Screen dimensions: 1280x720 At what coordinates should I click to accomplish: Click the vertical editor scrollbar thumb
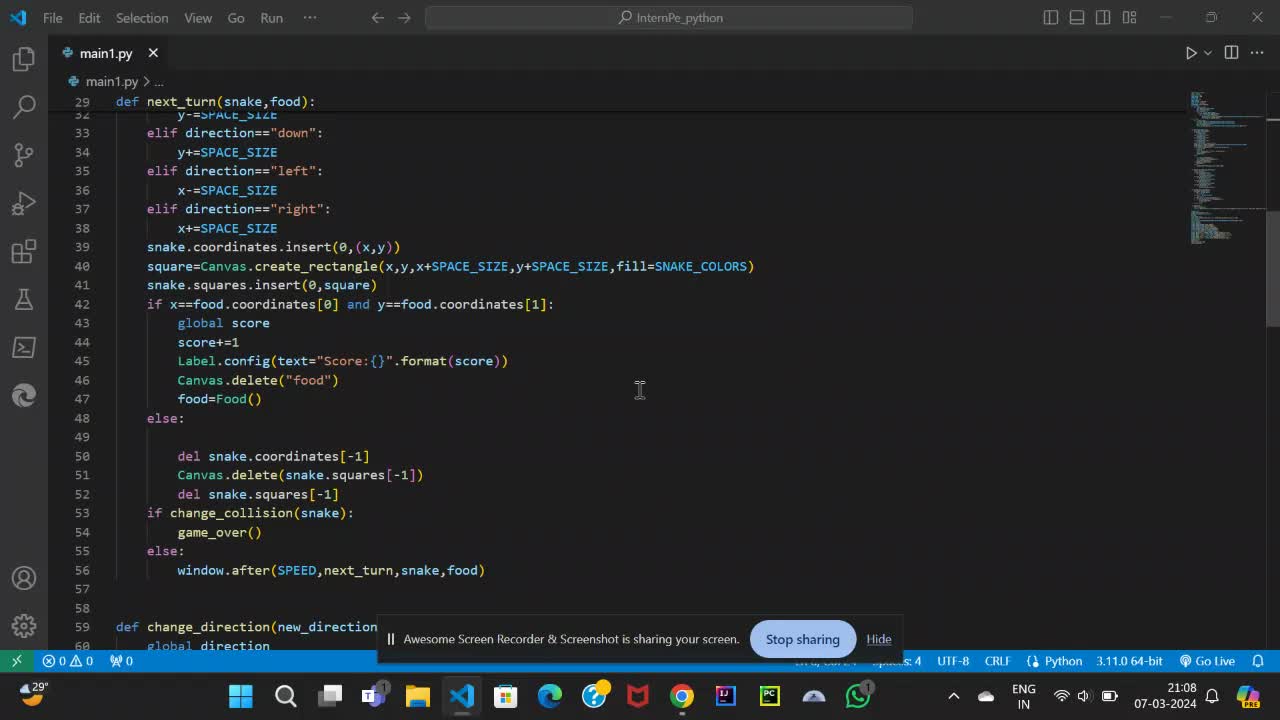[x=1272, y=268]
